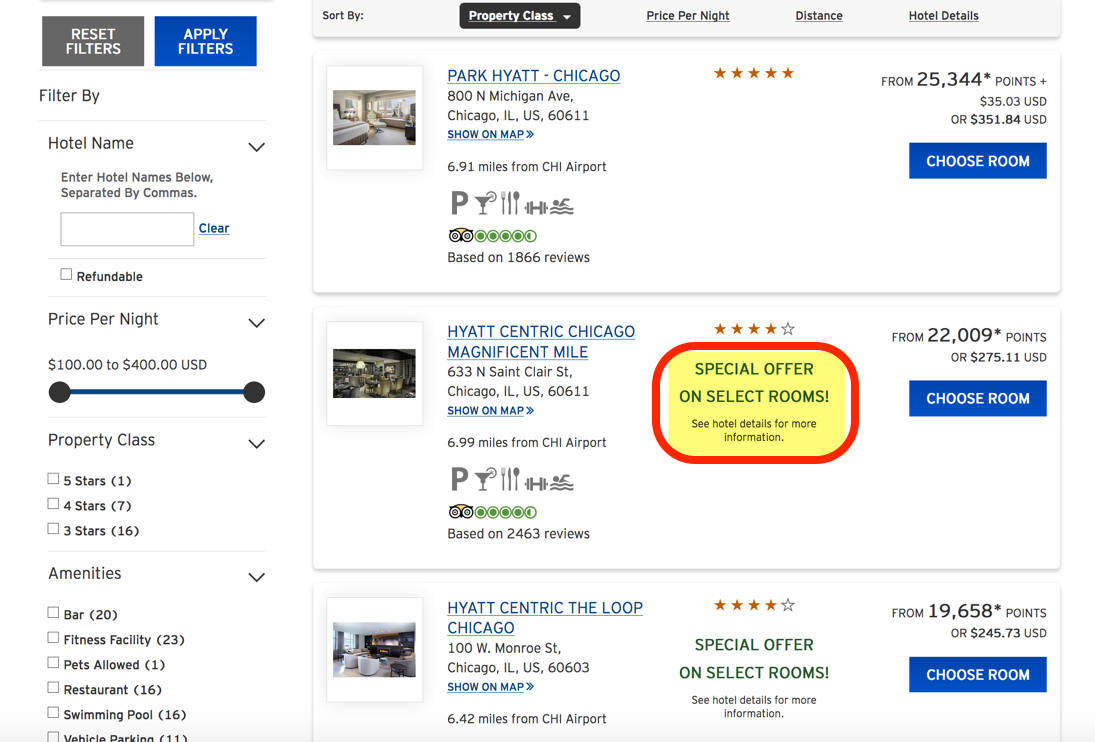Click the bar cocktail icon for Hyatt Centric Magnificent Mile
The image size is (1095, 742).
(485, 480)
